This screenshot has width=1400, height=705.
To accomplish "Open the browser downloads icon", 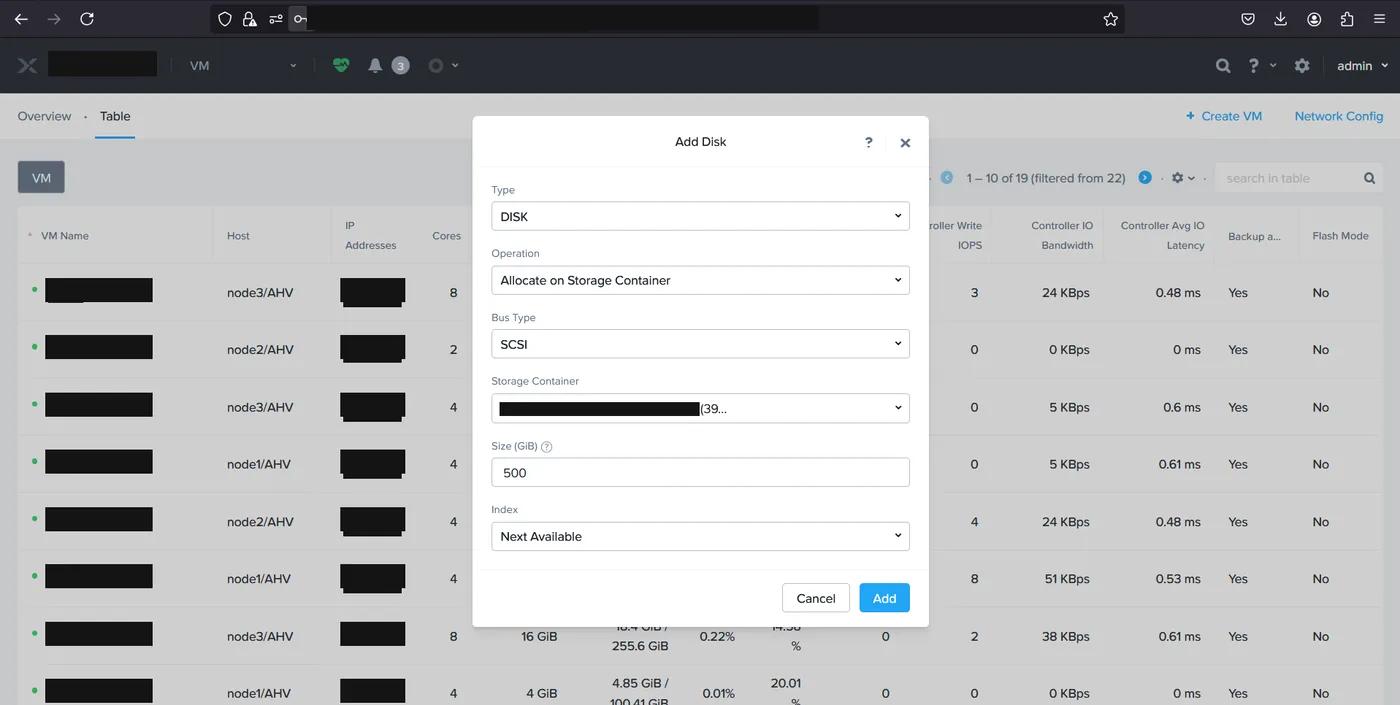I will [x=1281, y=19].
